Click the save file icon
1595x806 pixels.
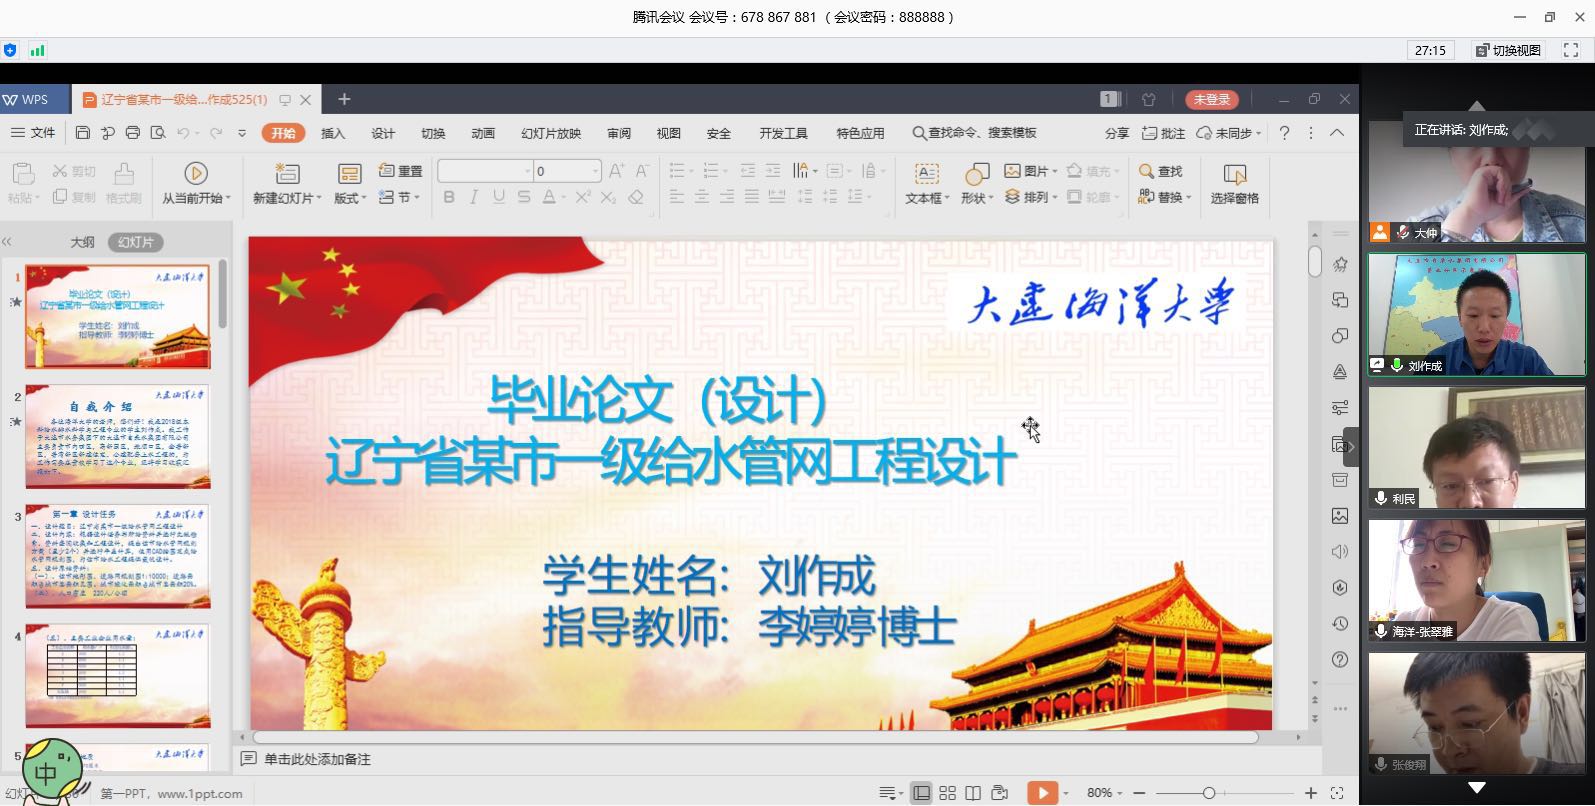tap(83, 133)
